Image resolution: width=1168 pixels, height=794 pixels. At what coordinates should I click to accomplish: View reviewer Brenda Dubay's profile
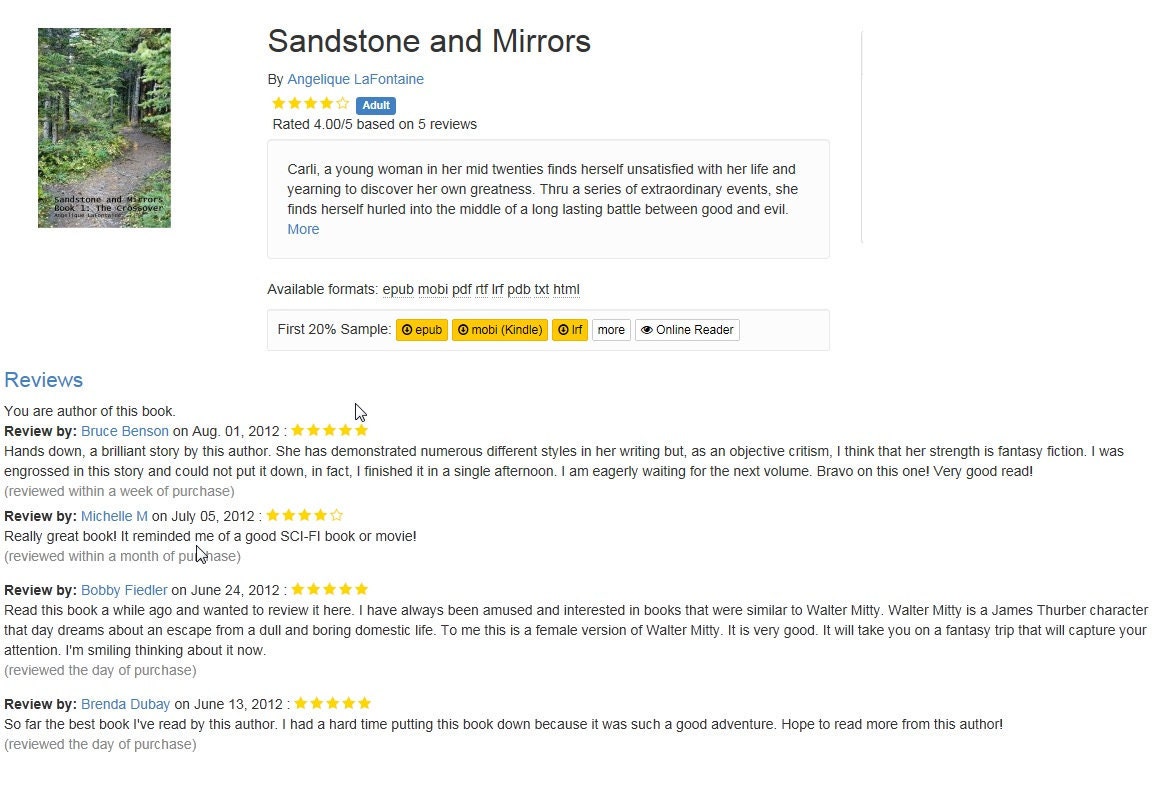click(x=125, y=704)
